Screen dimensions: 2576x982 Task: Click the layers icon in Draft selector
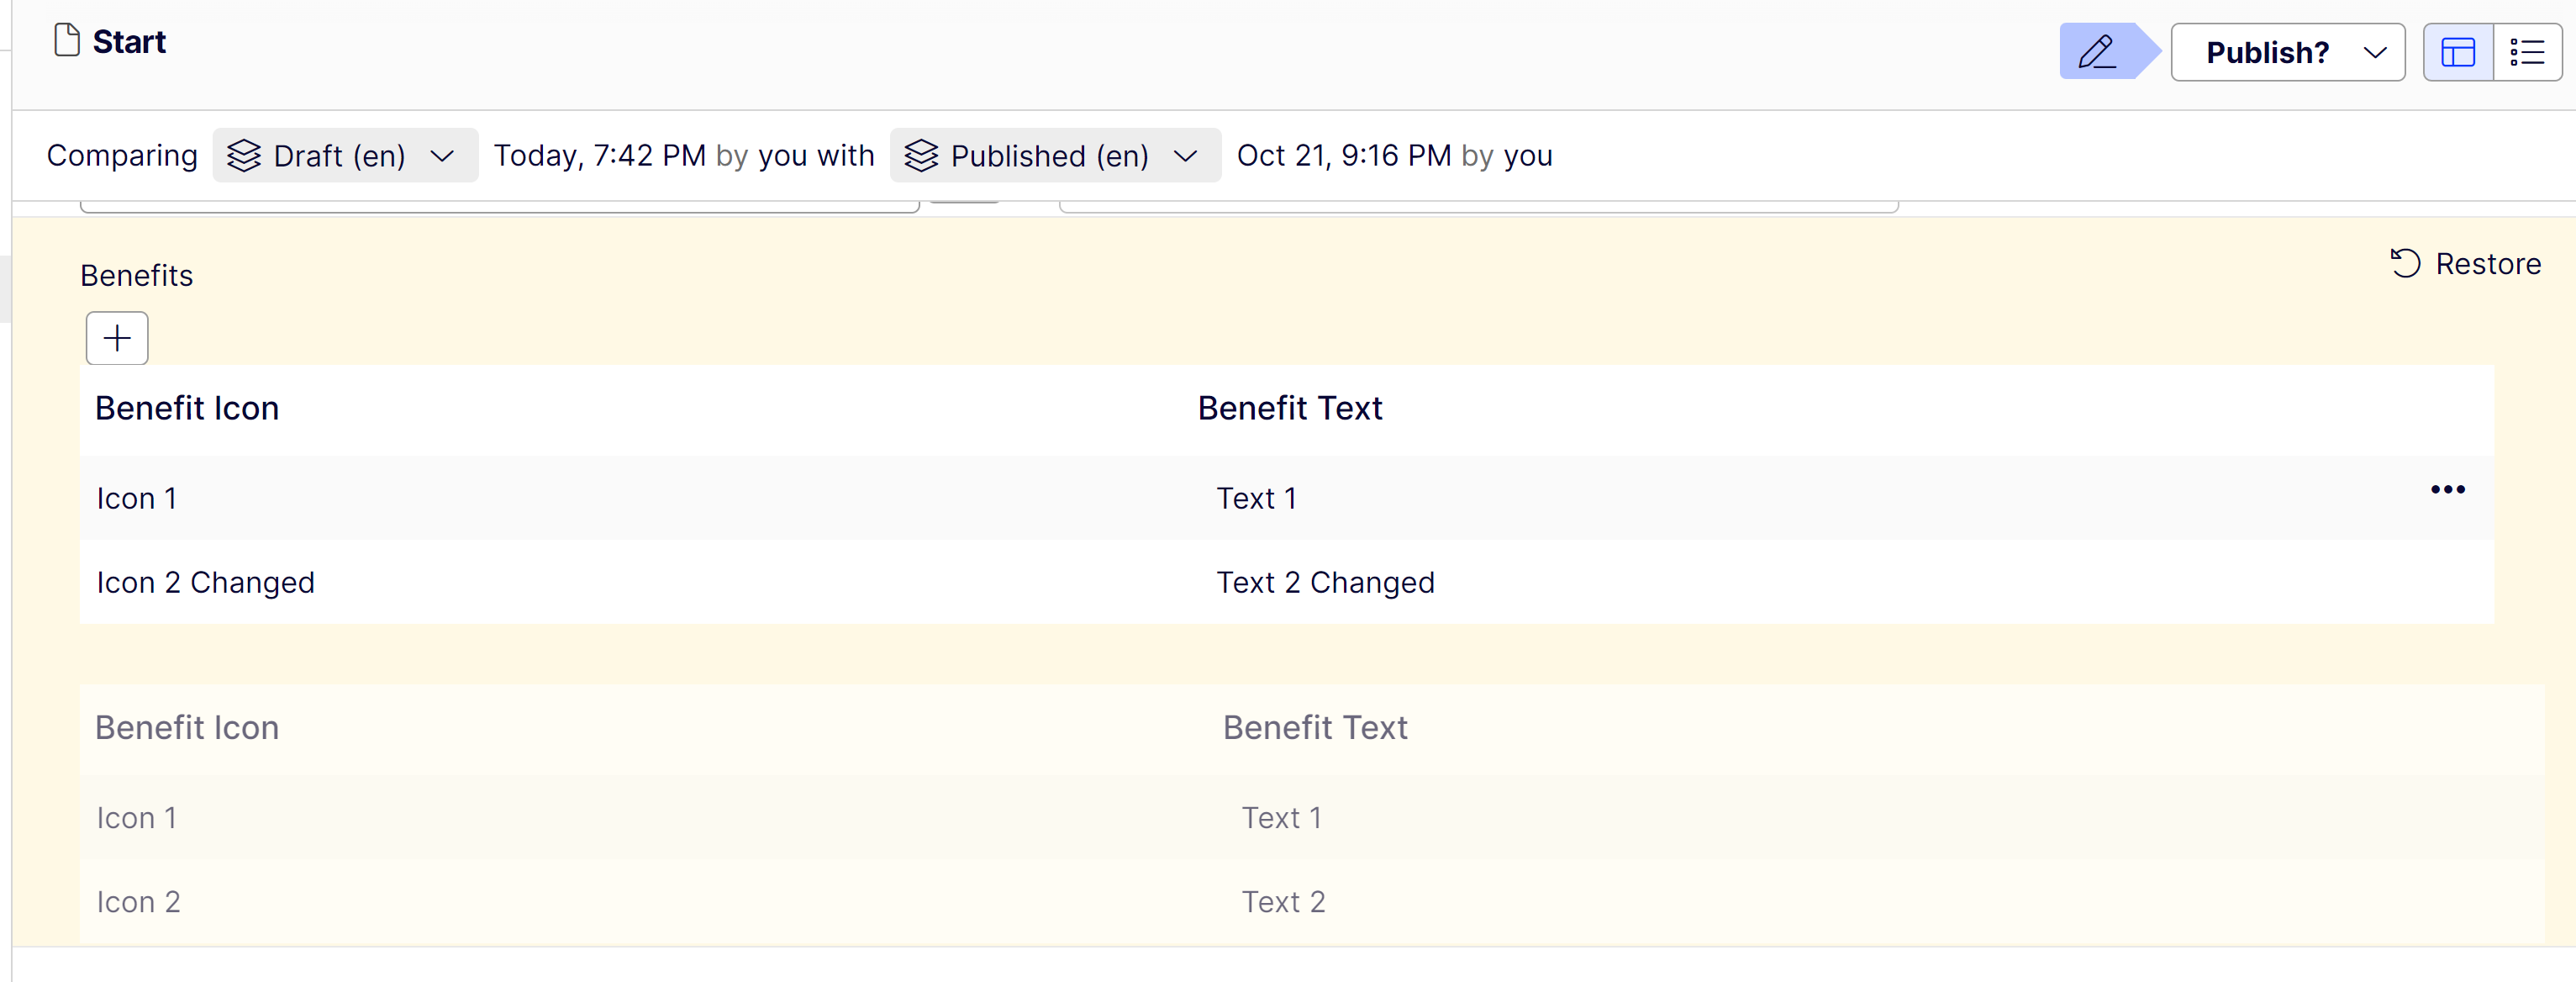(x=244, y=156)
